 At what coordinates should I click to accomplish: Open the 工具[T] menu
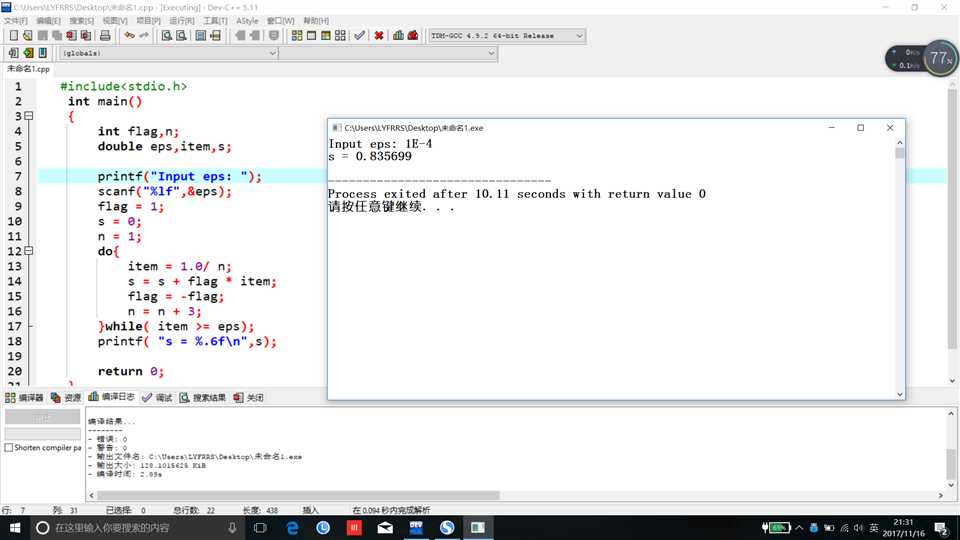215,21
